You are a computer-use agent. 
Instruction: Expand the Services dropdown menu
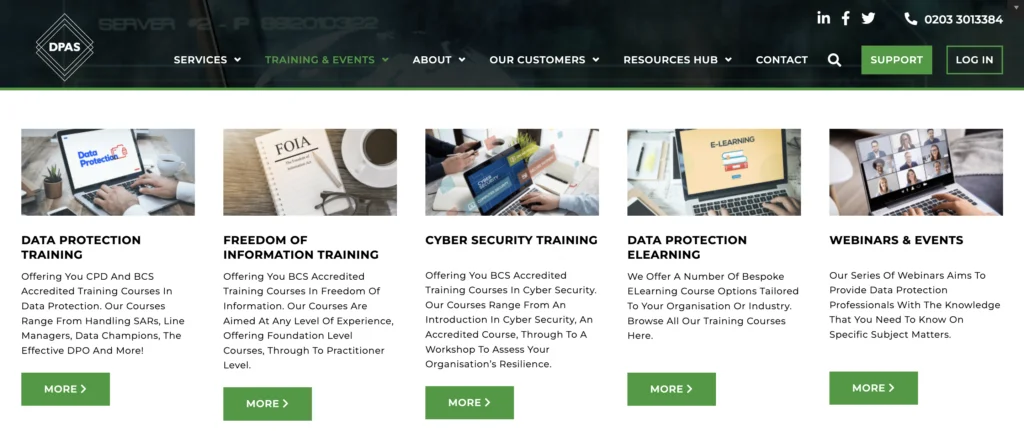click(x=207, y=59)
